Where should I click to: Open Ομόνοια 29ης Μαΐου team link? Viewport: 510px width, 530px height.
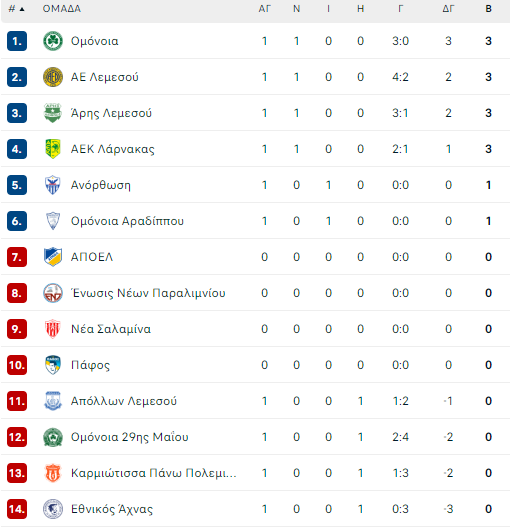[129, 437]
